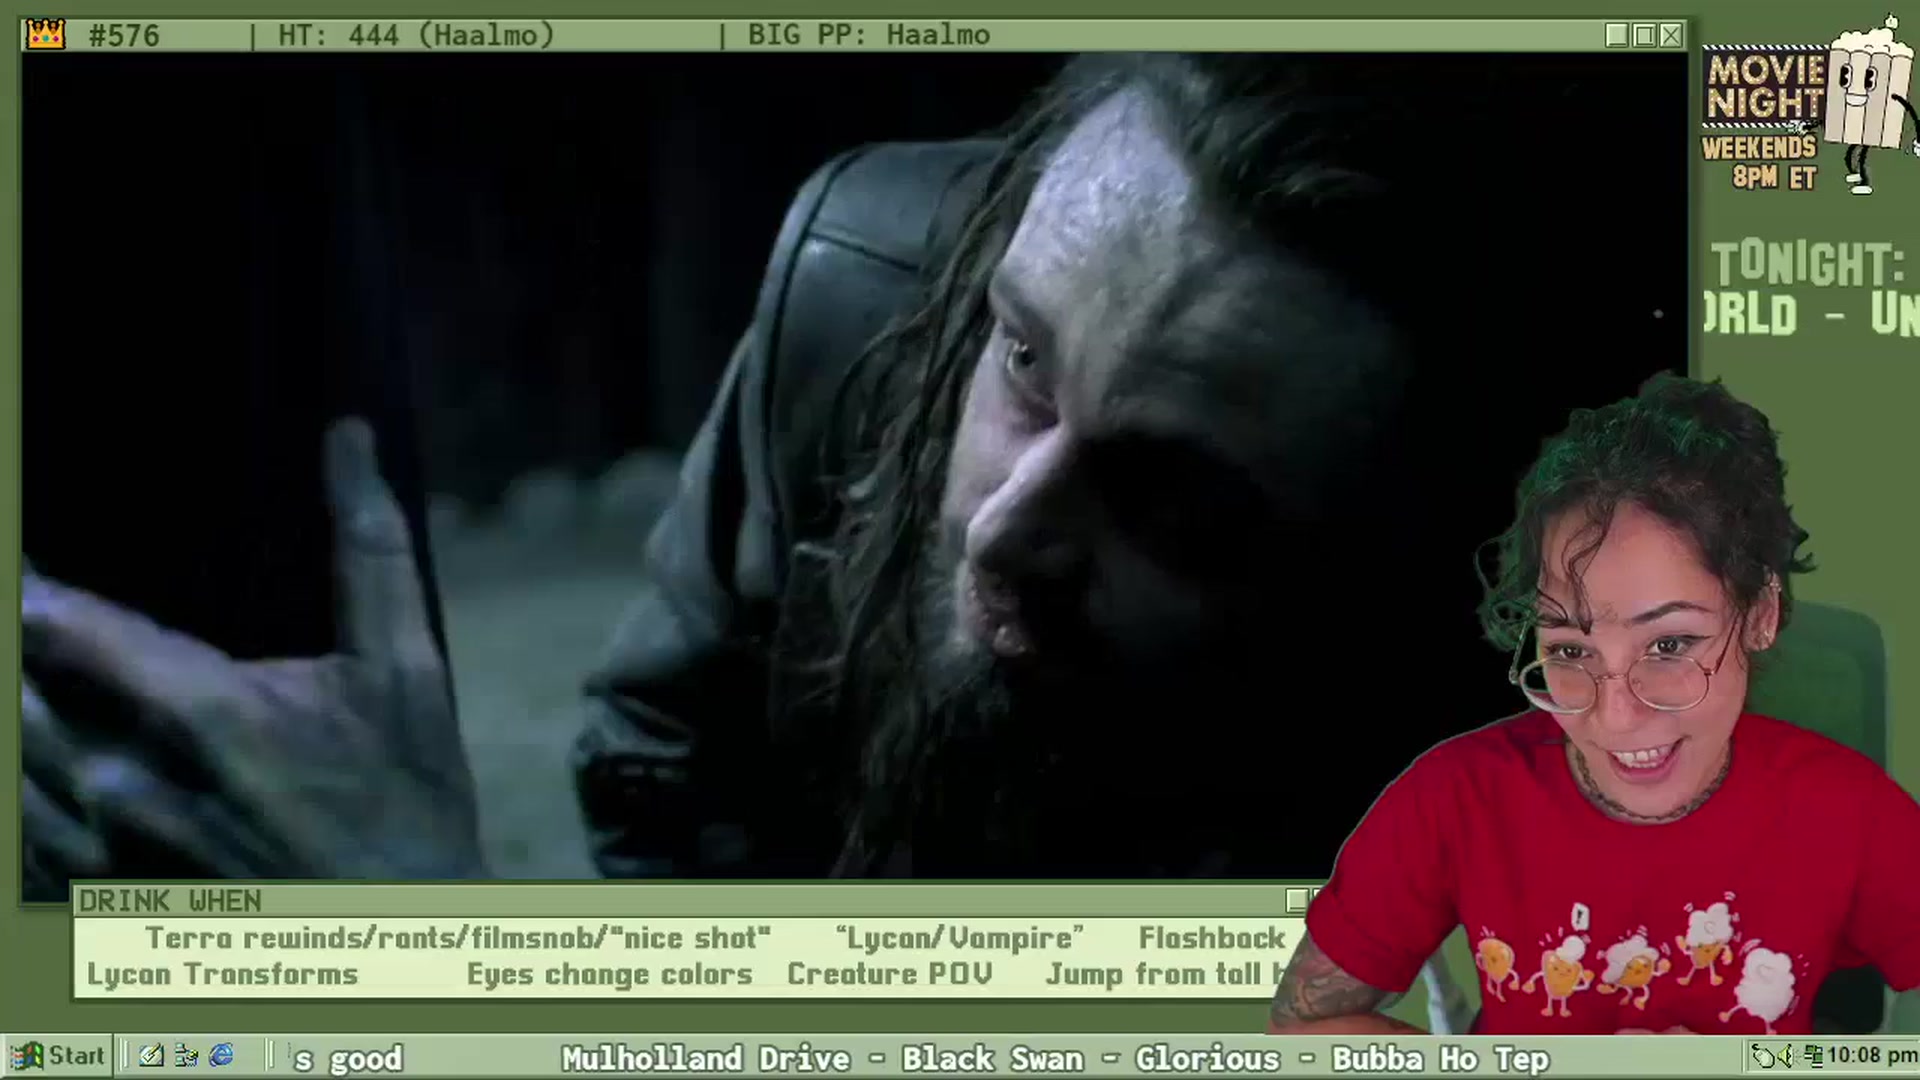Open the network computers quick-launch icon
Viewport: 1920px width, 1080px height.
click(x=186, y=1056)
